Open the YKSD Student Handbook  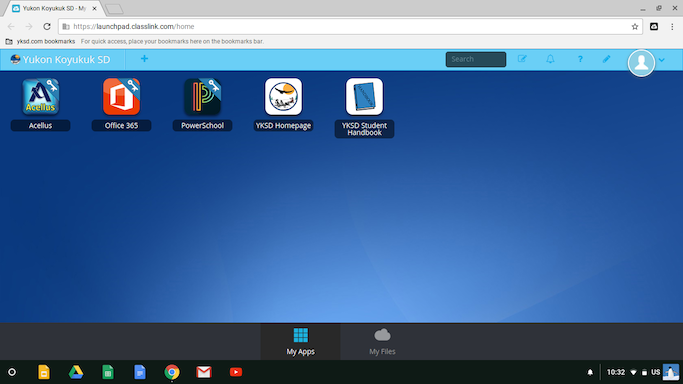tap(365, 97)
